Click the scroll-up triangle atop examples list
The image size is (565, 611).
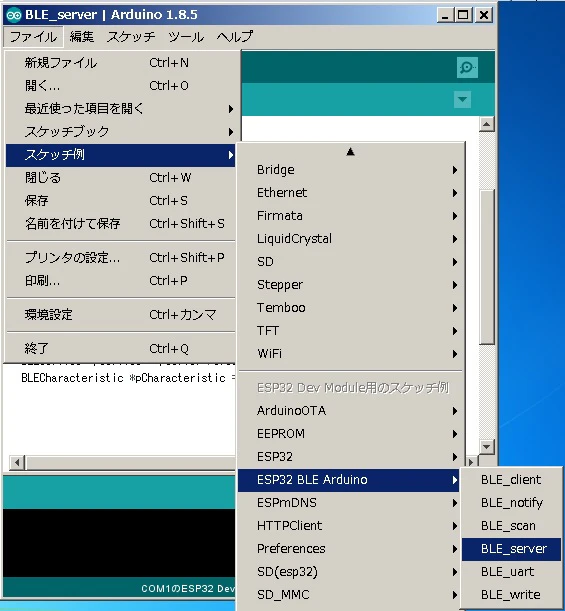coord(350,152)
